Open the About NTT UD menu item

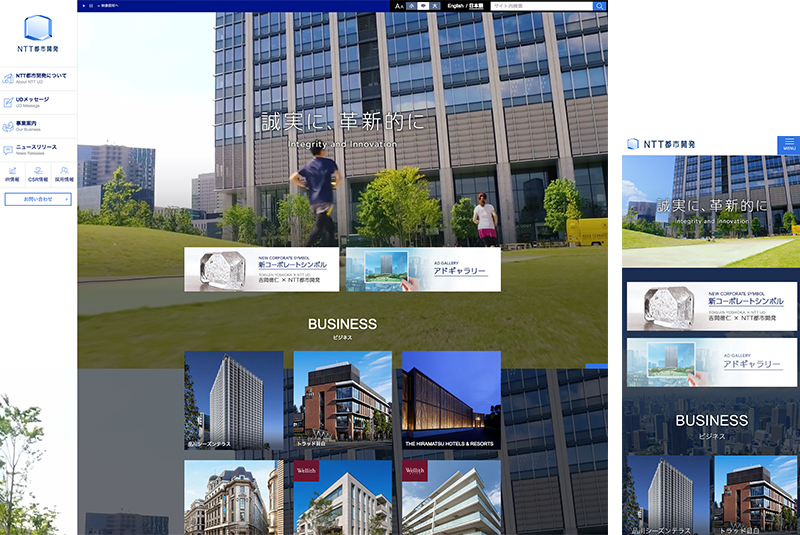pos(38,79)
